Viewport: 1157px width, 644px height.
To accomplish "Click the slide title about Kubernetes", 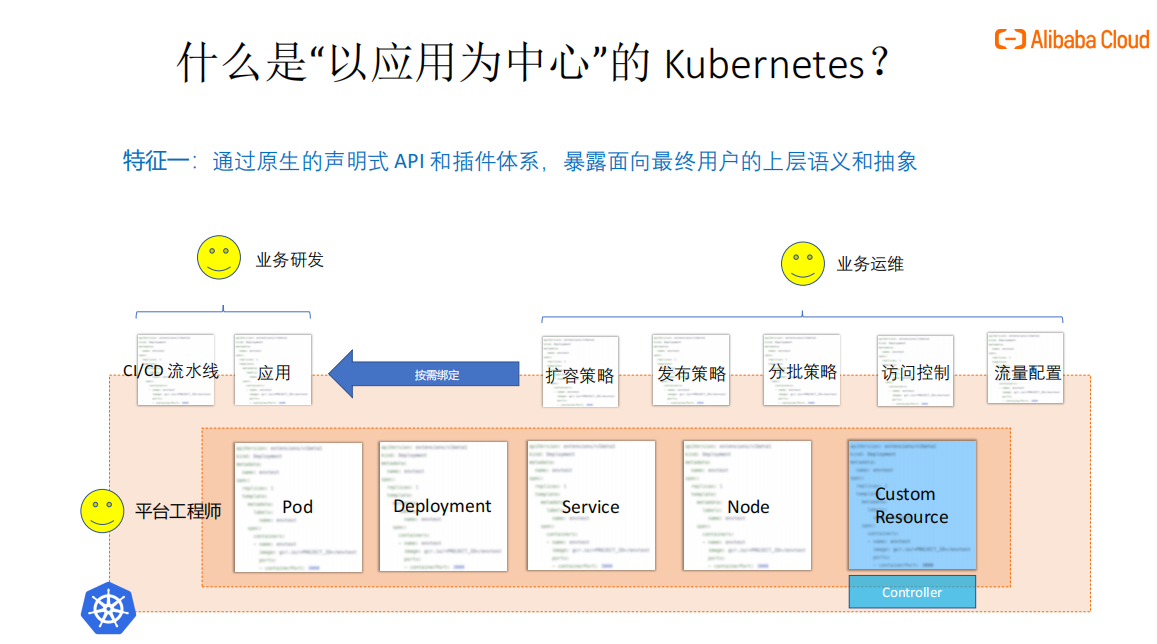I will click(x=533, y=63).
